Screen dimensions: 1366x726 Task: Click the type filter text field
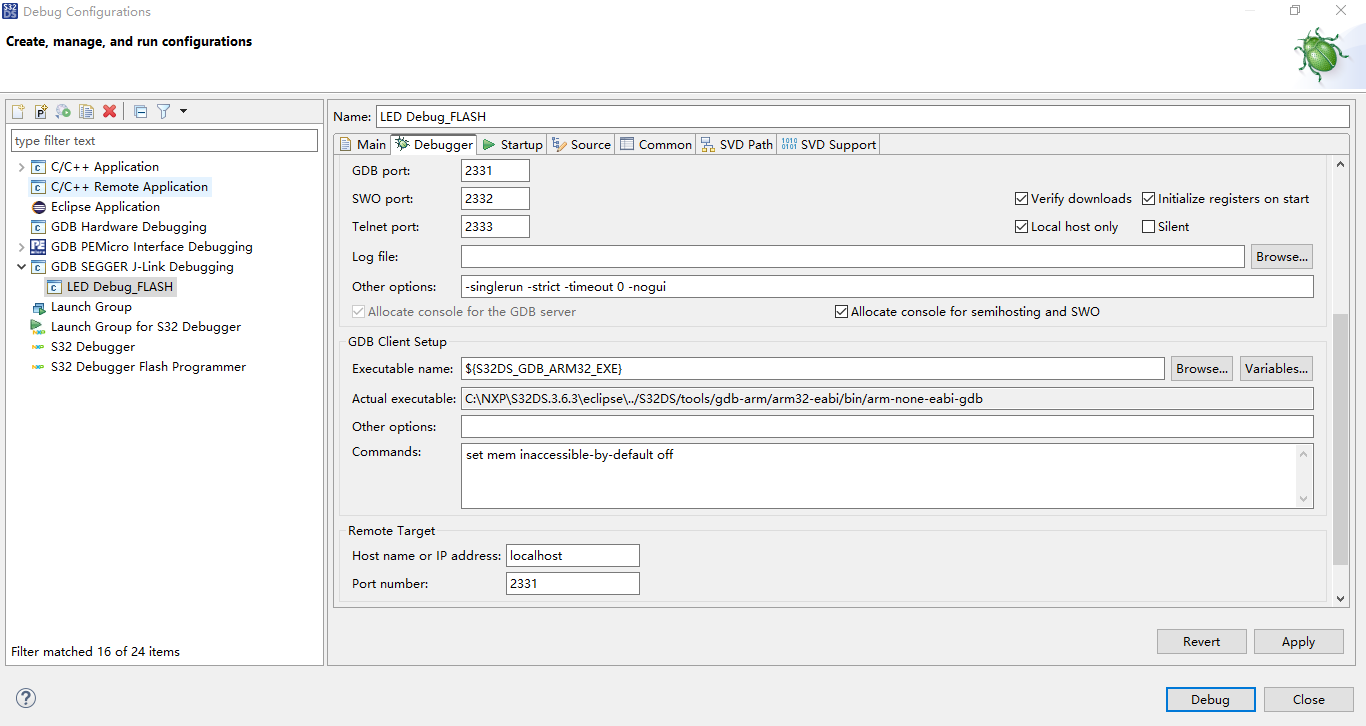coord(164,141)
